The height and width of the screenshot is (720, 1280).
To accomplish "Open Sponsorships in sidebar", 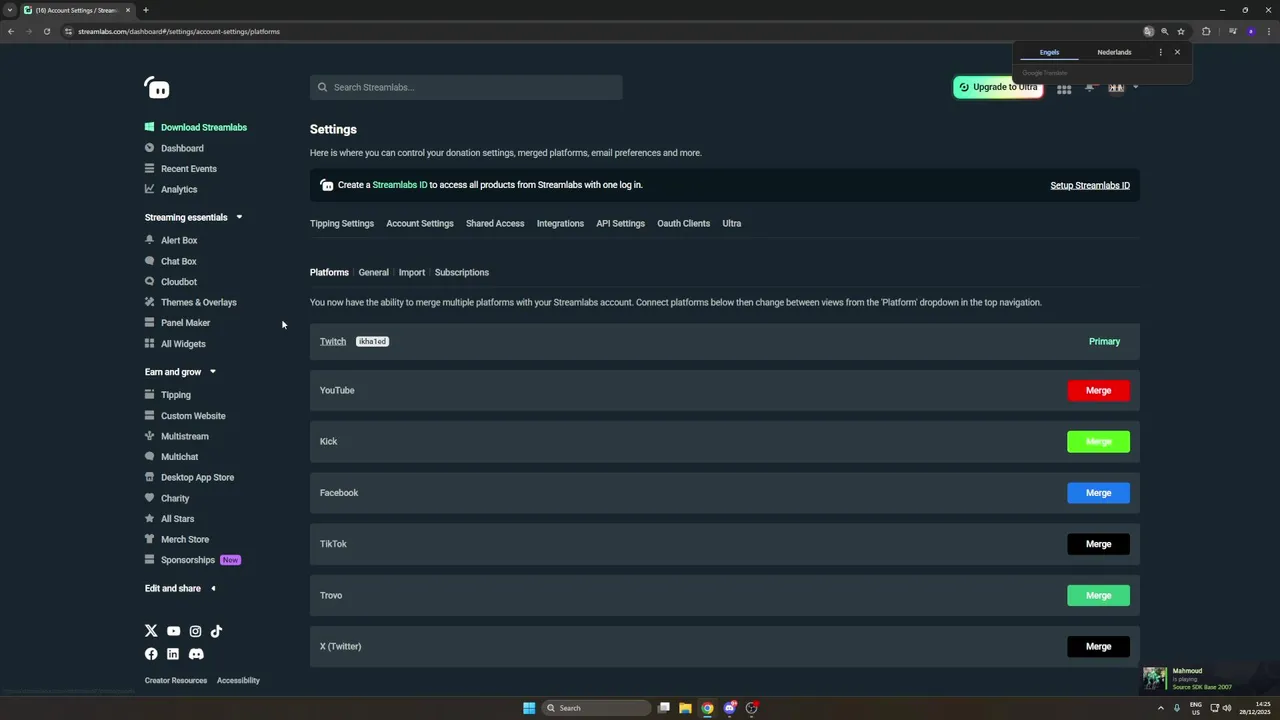I will click(192, 560).
